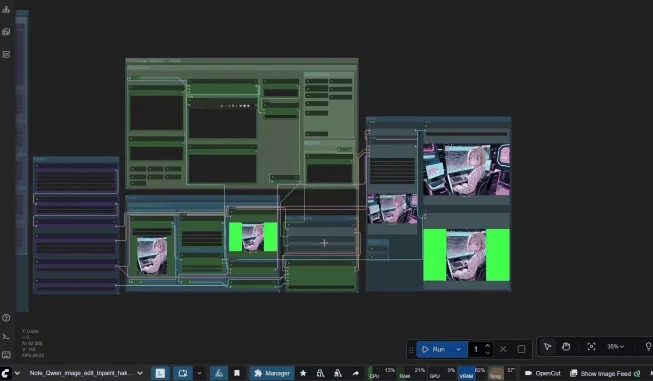Expand the Run button options arrow

point(459,349)
